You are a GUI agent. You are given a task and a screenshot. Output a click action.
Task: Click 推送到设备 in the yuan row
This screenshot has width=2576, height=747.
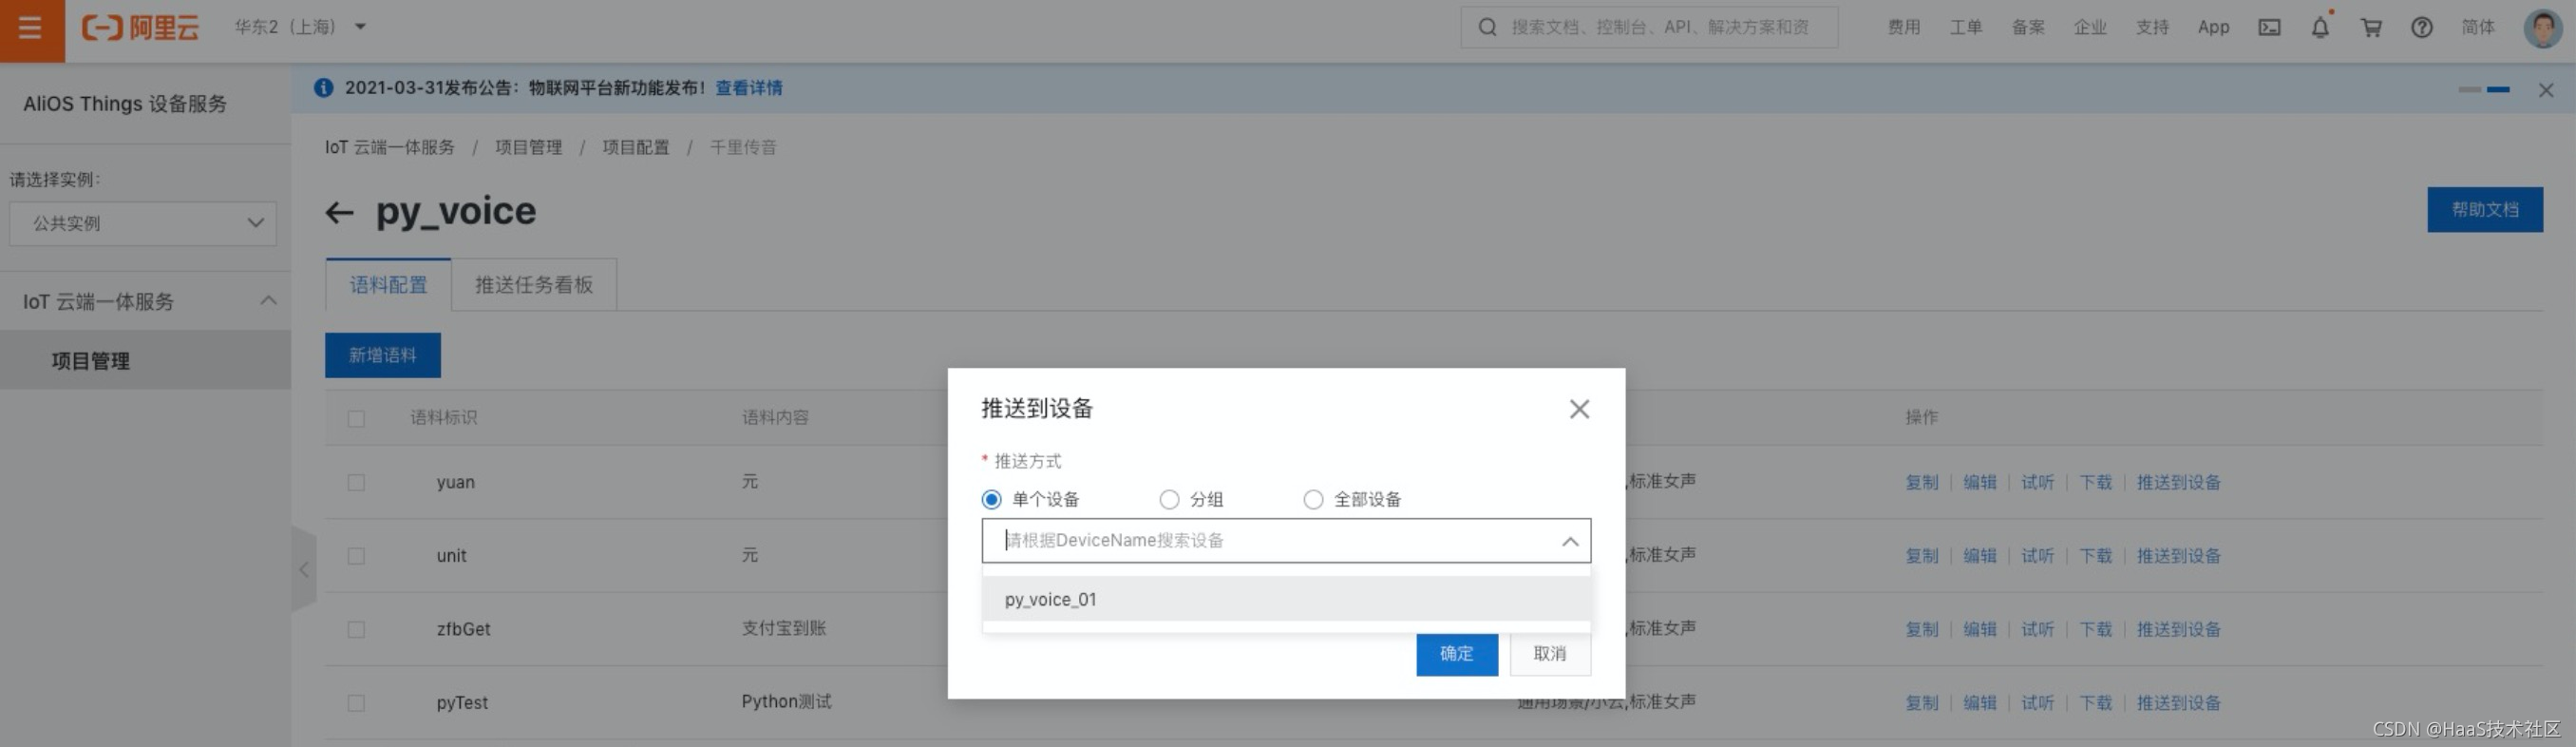click(x=2178, y=482)
